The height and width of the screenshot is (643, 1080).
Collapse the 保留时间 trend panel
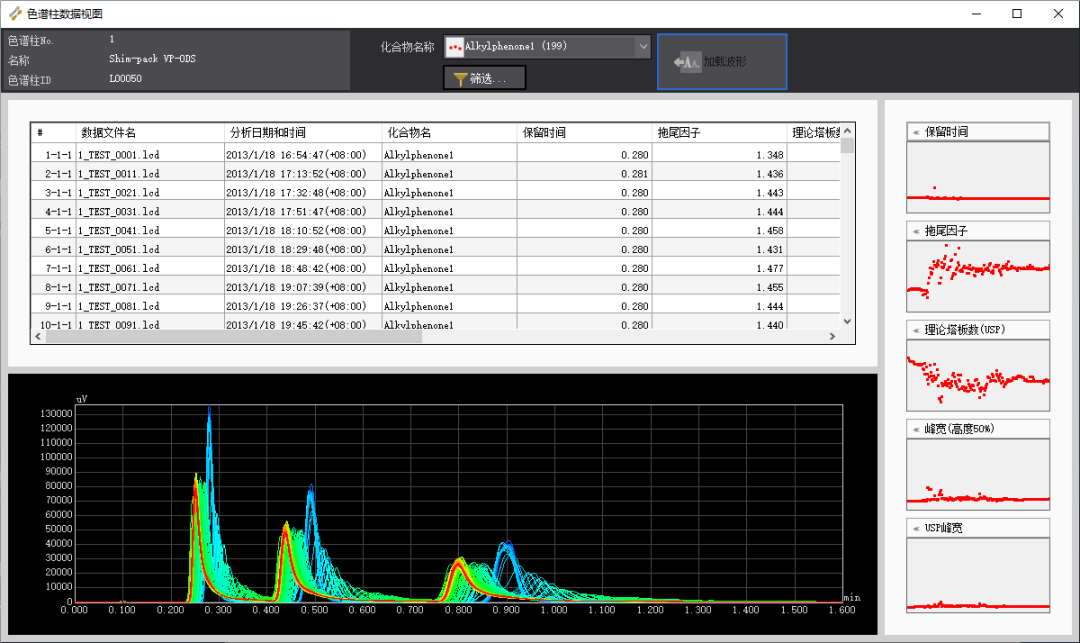[x=915, y=132]
